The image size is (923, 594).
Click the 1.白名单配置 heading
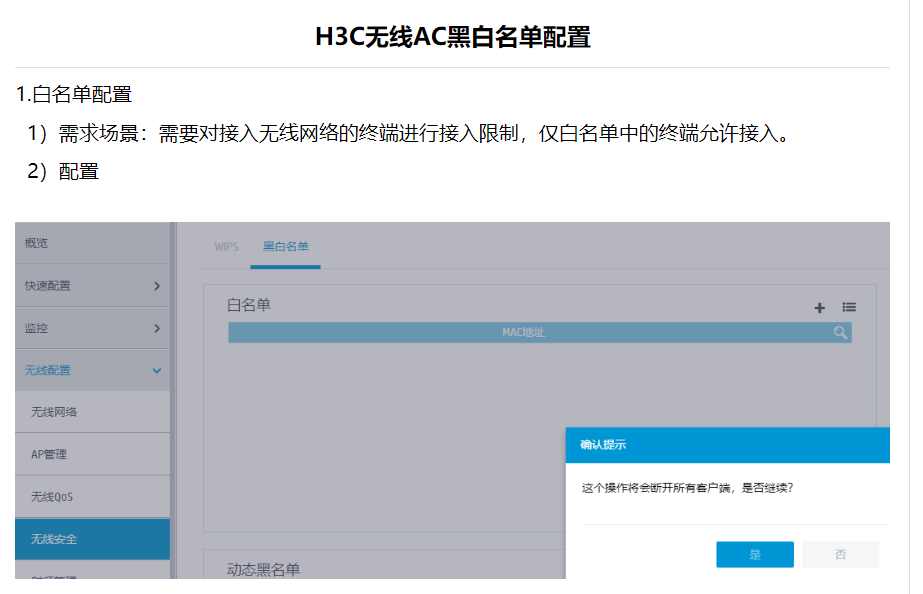pos(74,94)
